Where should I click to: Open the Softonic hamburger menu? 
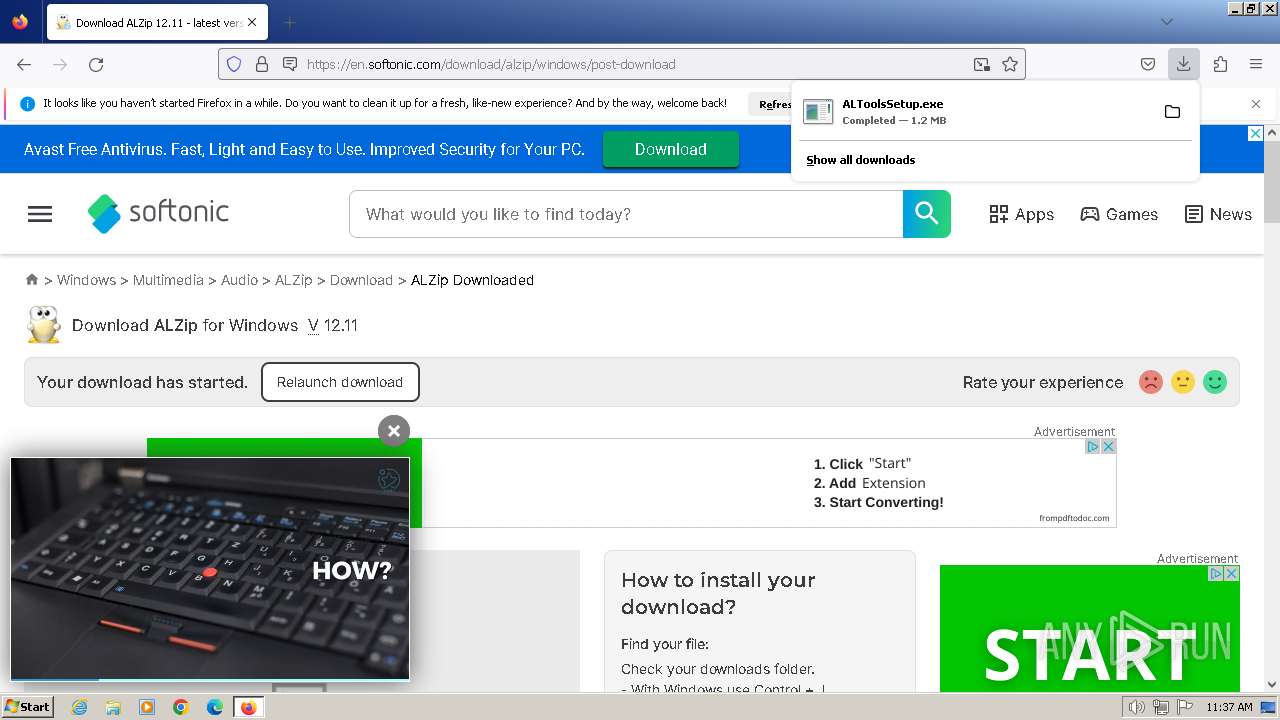[40, 214]
